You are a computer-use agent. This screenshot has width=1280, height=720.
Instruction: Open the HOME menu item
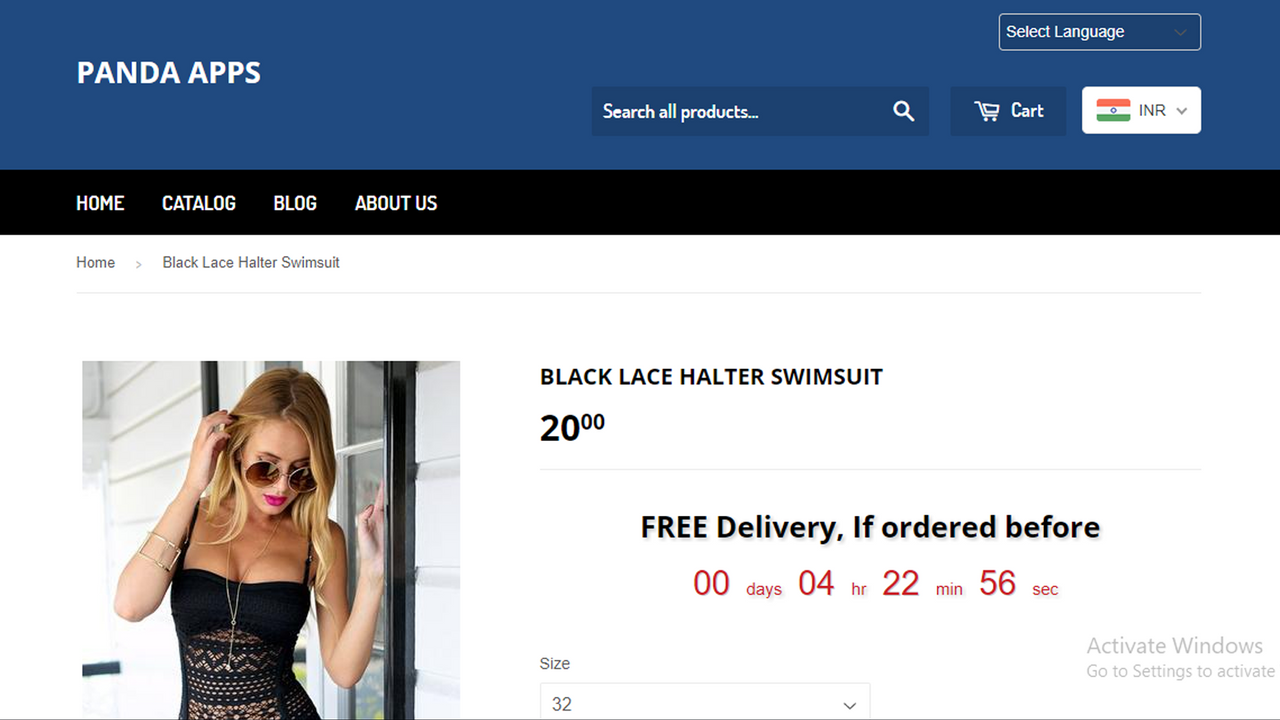click(100, 203)
